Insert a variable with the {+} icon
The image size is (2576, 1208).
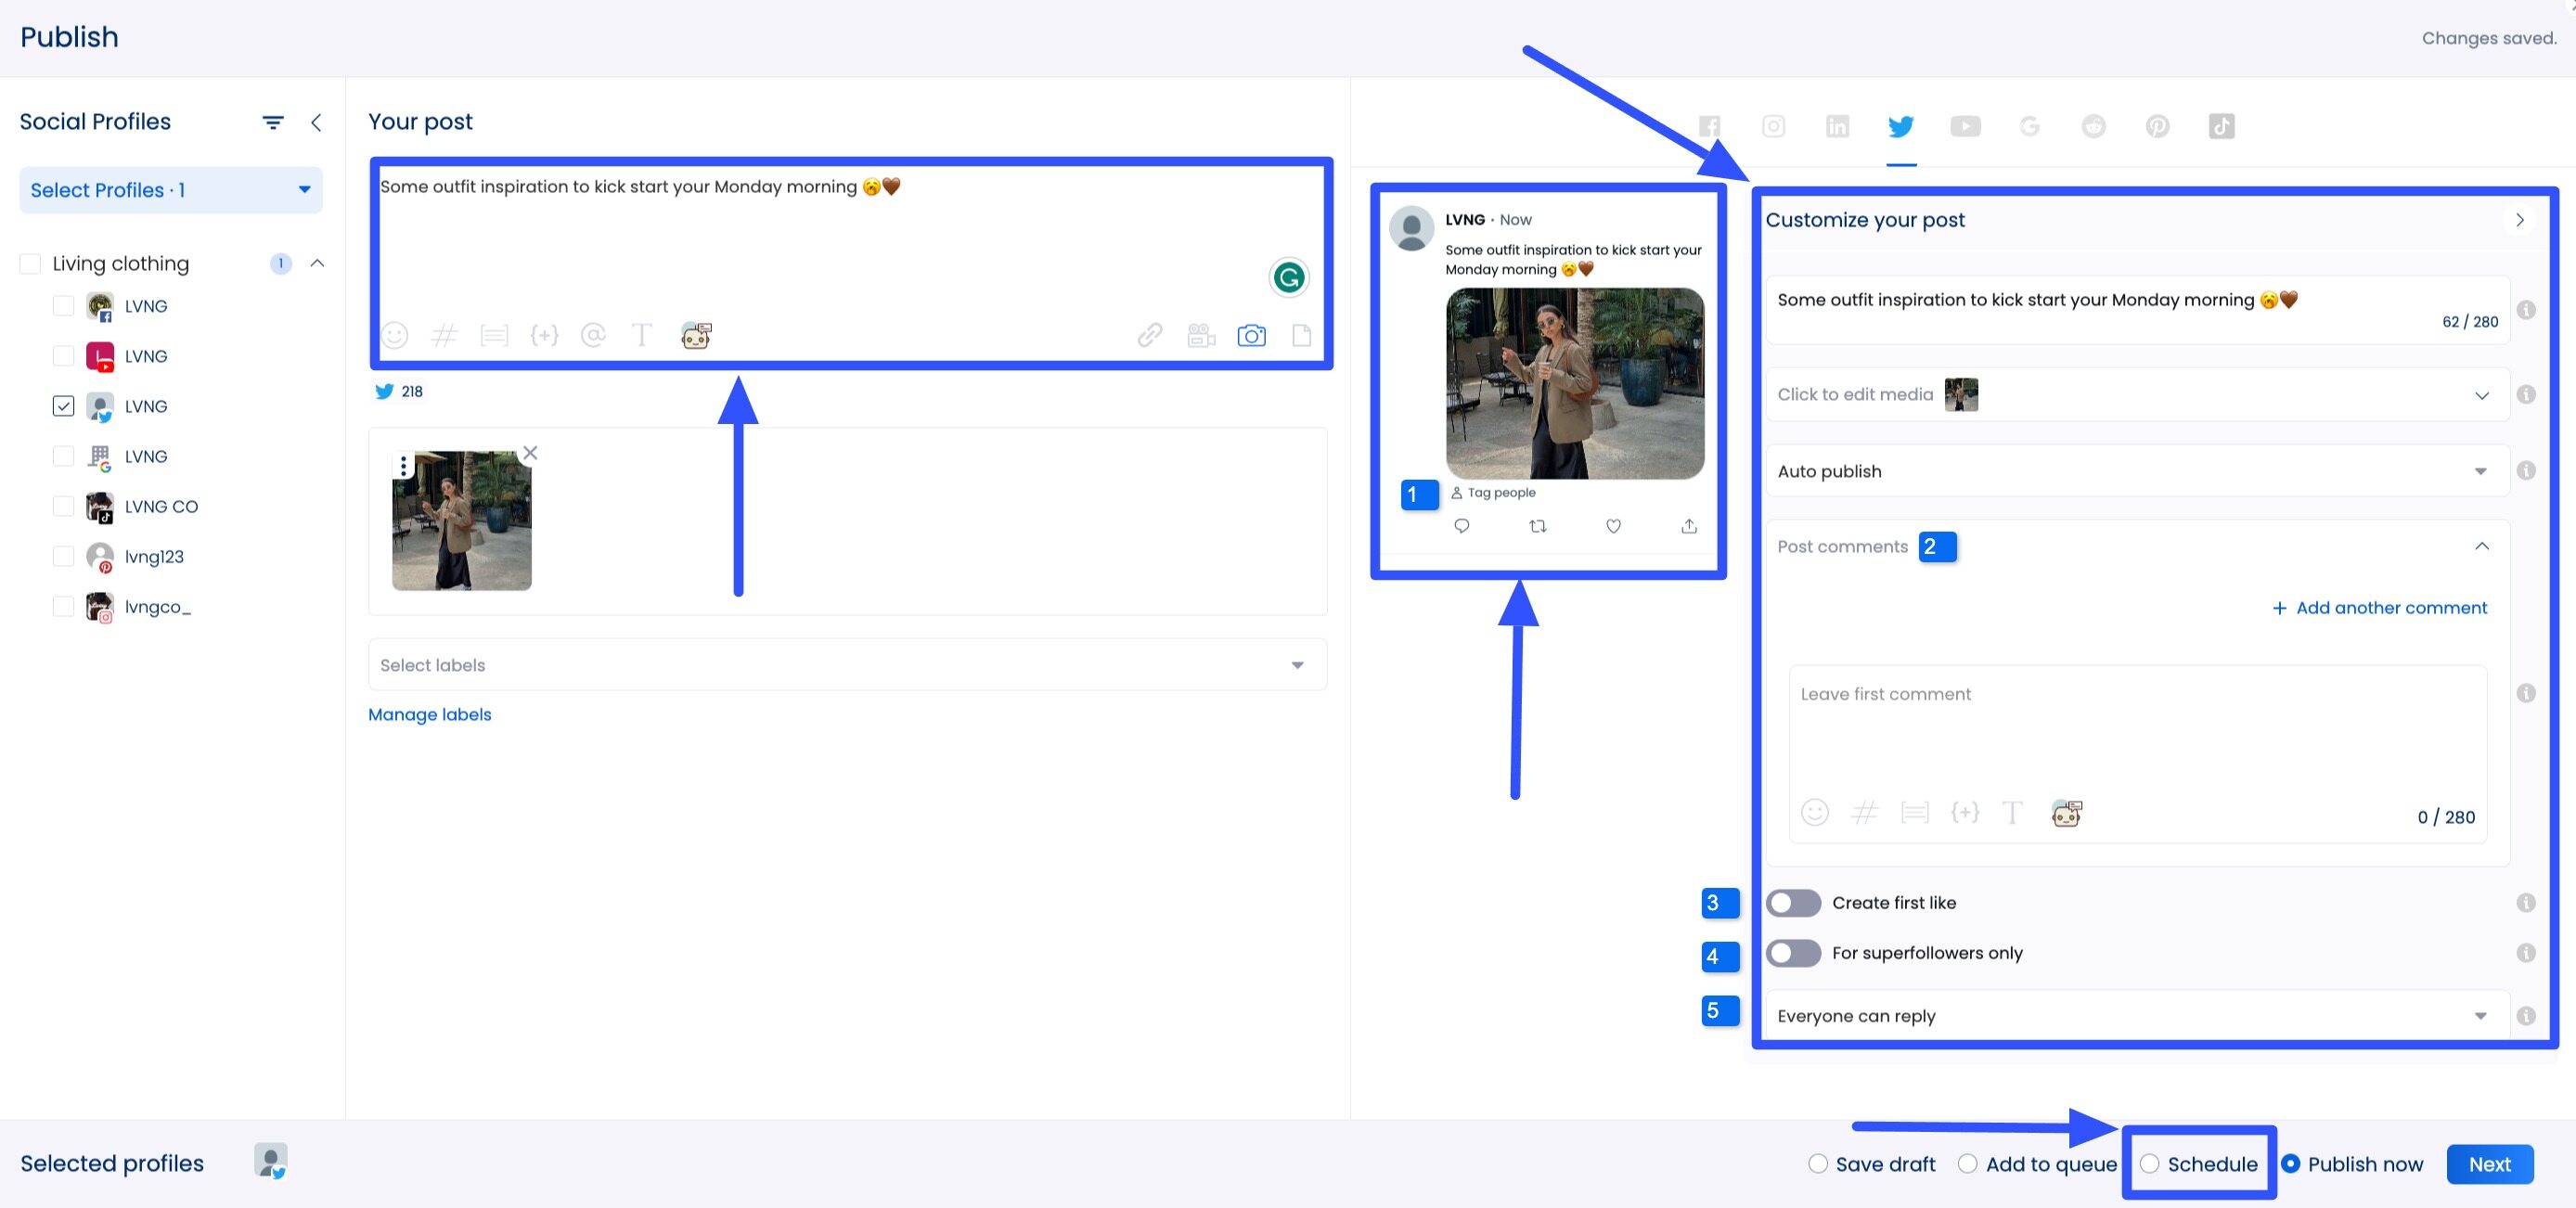point(545,335)
